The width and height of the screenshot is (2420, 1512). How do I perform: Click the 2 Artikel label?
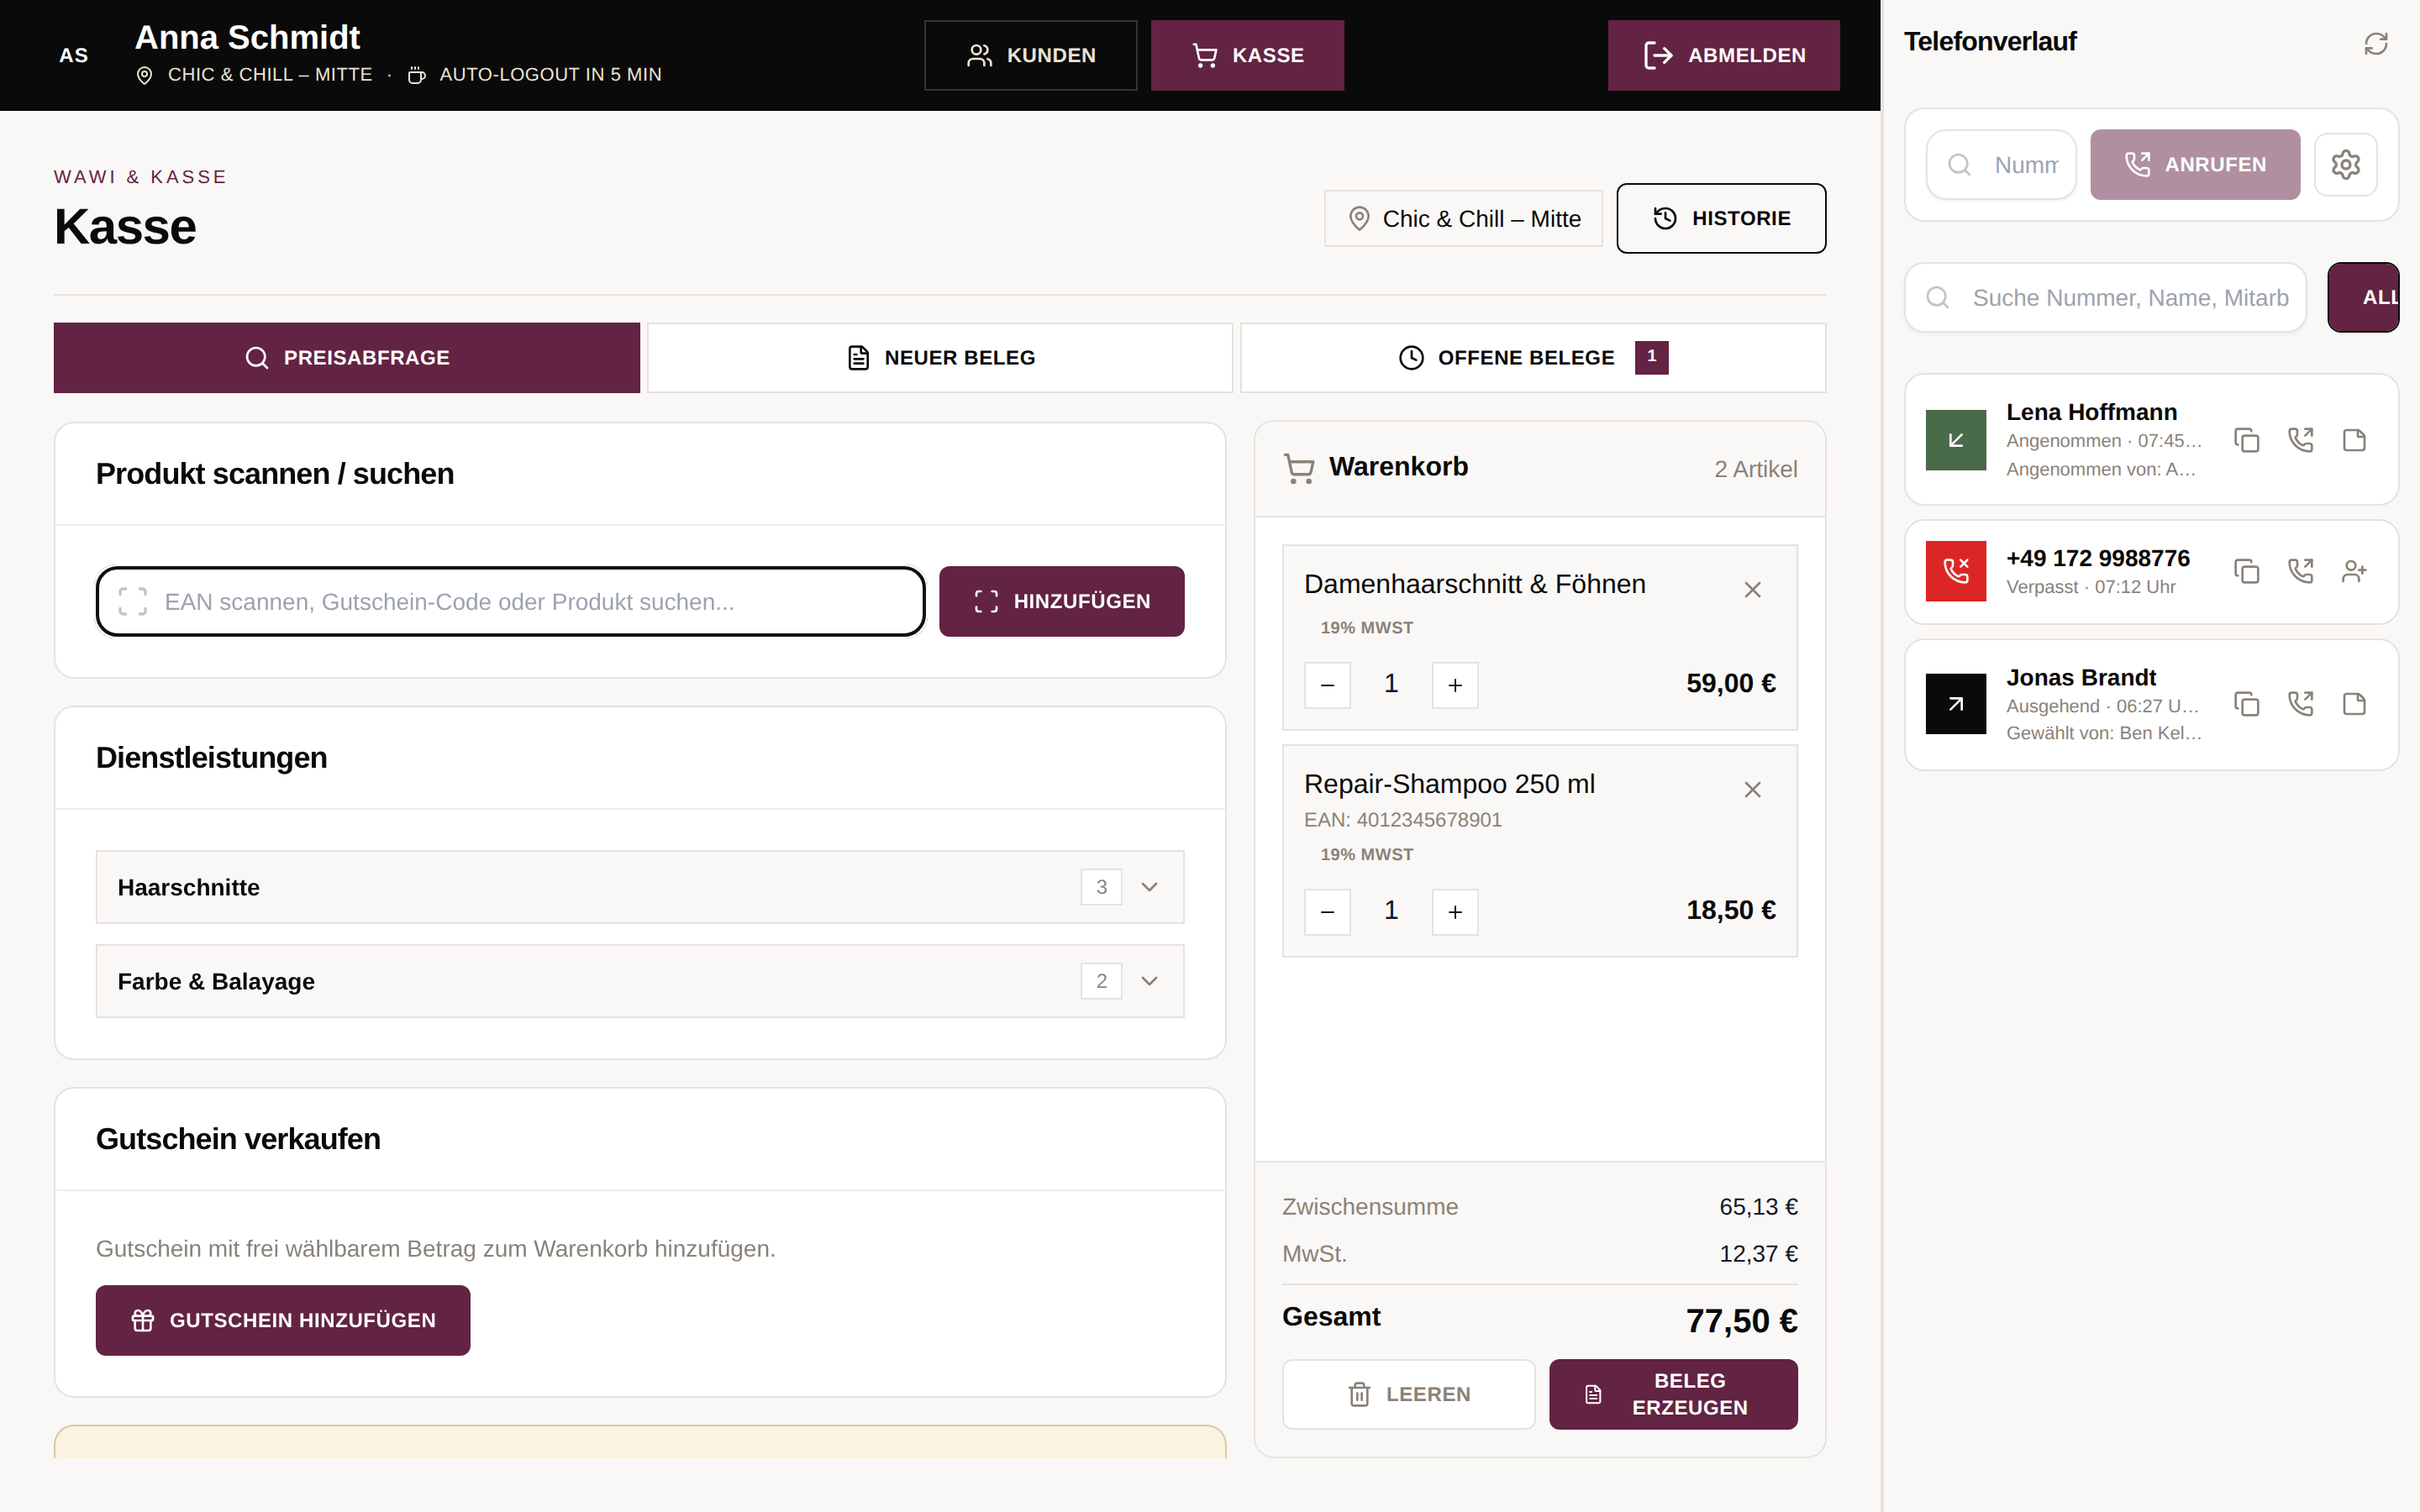point(1755,469)
